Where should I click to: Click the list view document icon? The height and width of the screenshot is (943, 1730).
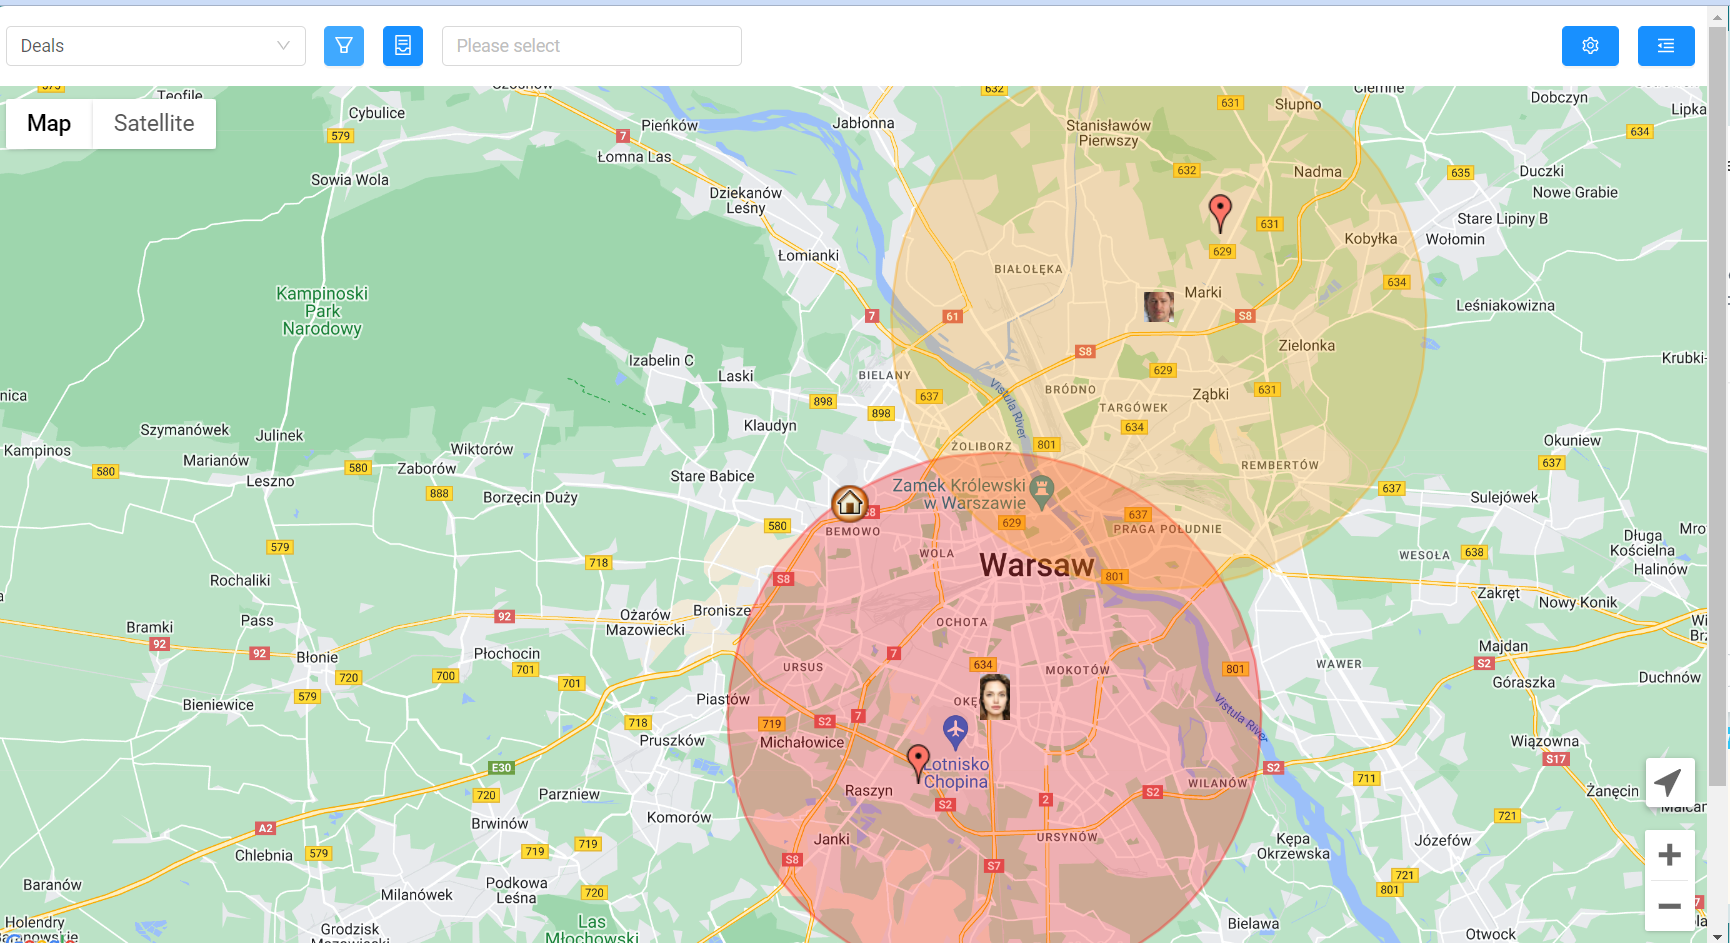point(403,46)
